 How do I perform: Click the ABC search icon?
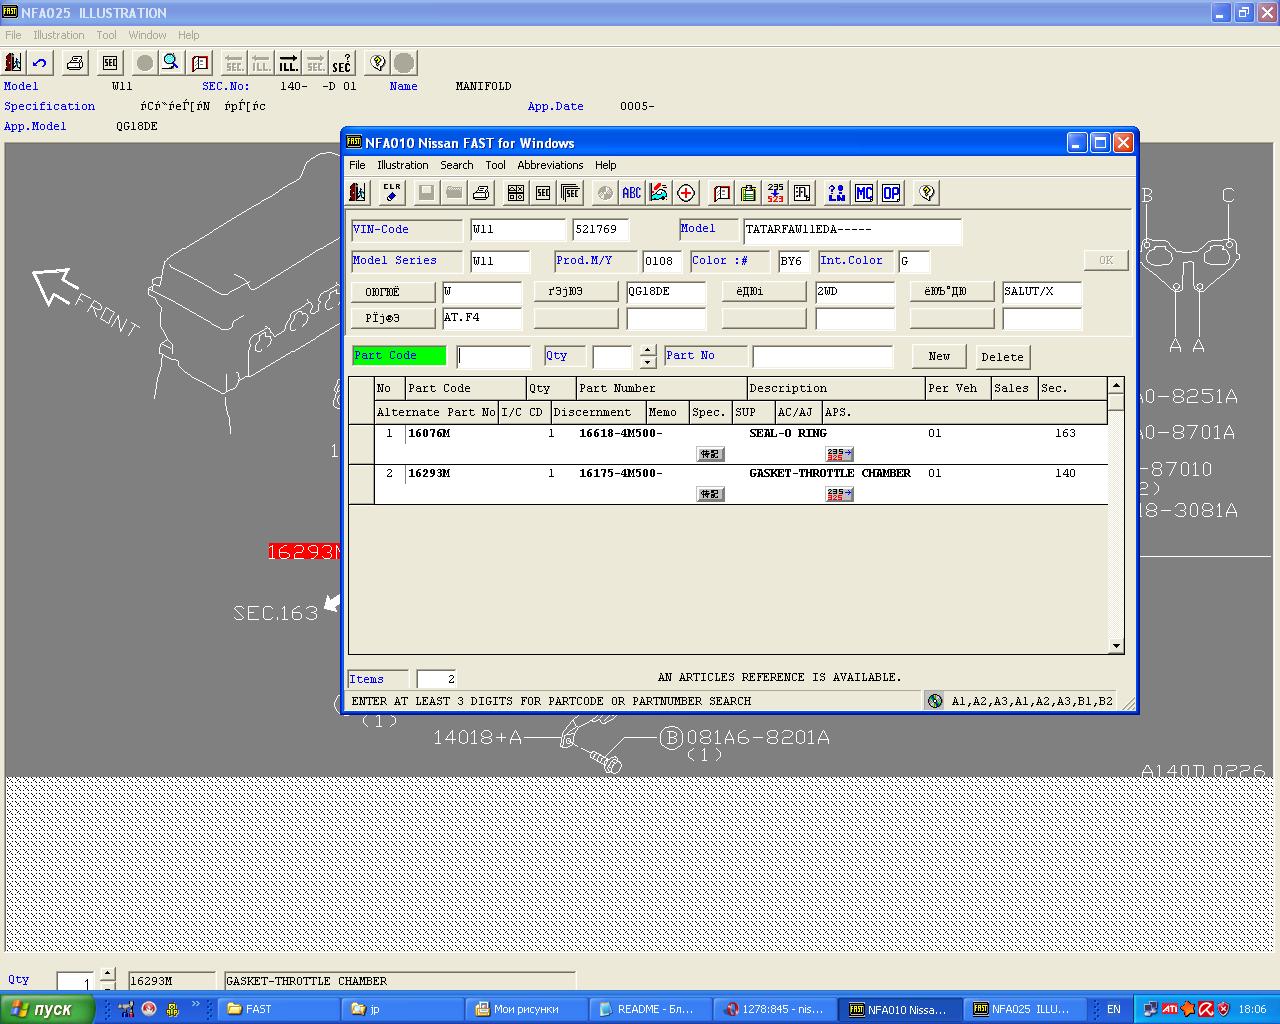(x=632, y=193)
